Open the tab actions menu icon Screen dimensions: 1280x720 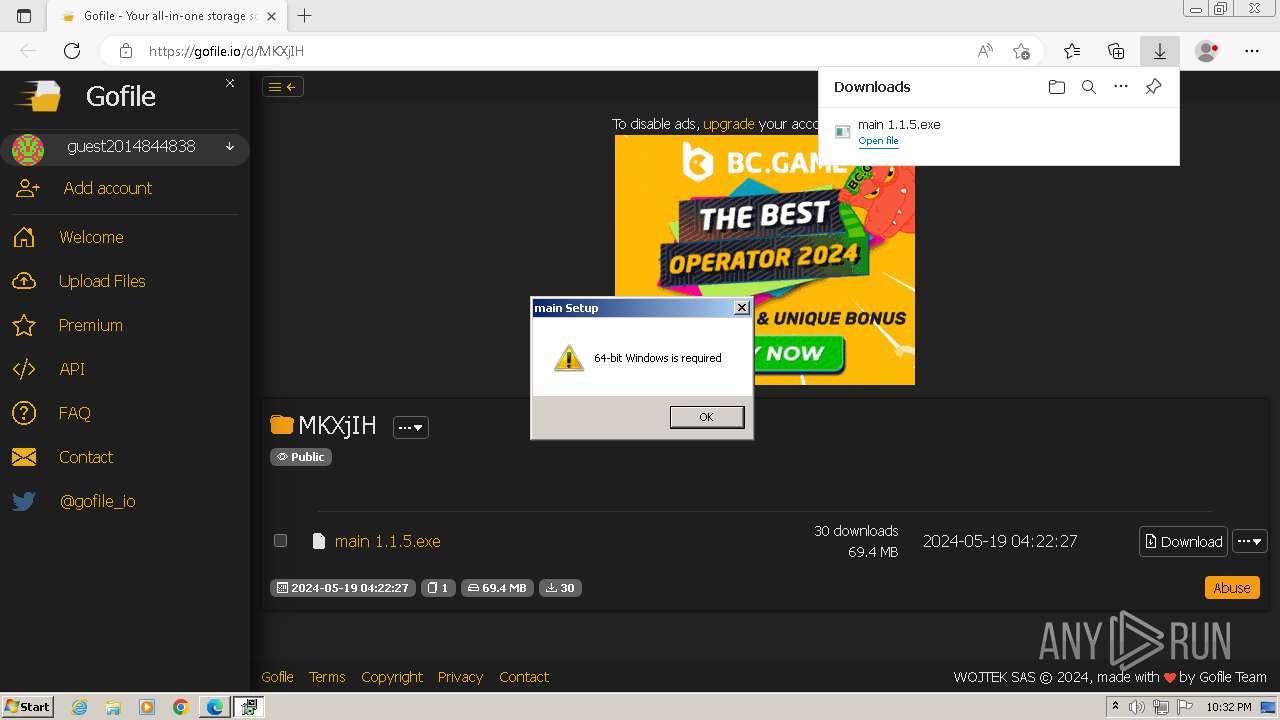click(x=24, y=16)
